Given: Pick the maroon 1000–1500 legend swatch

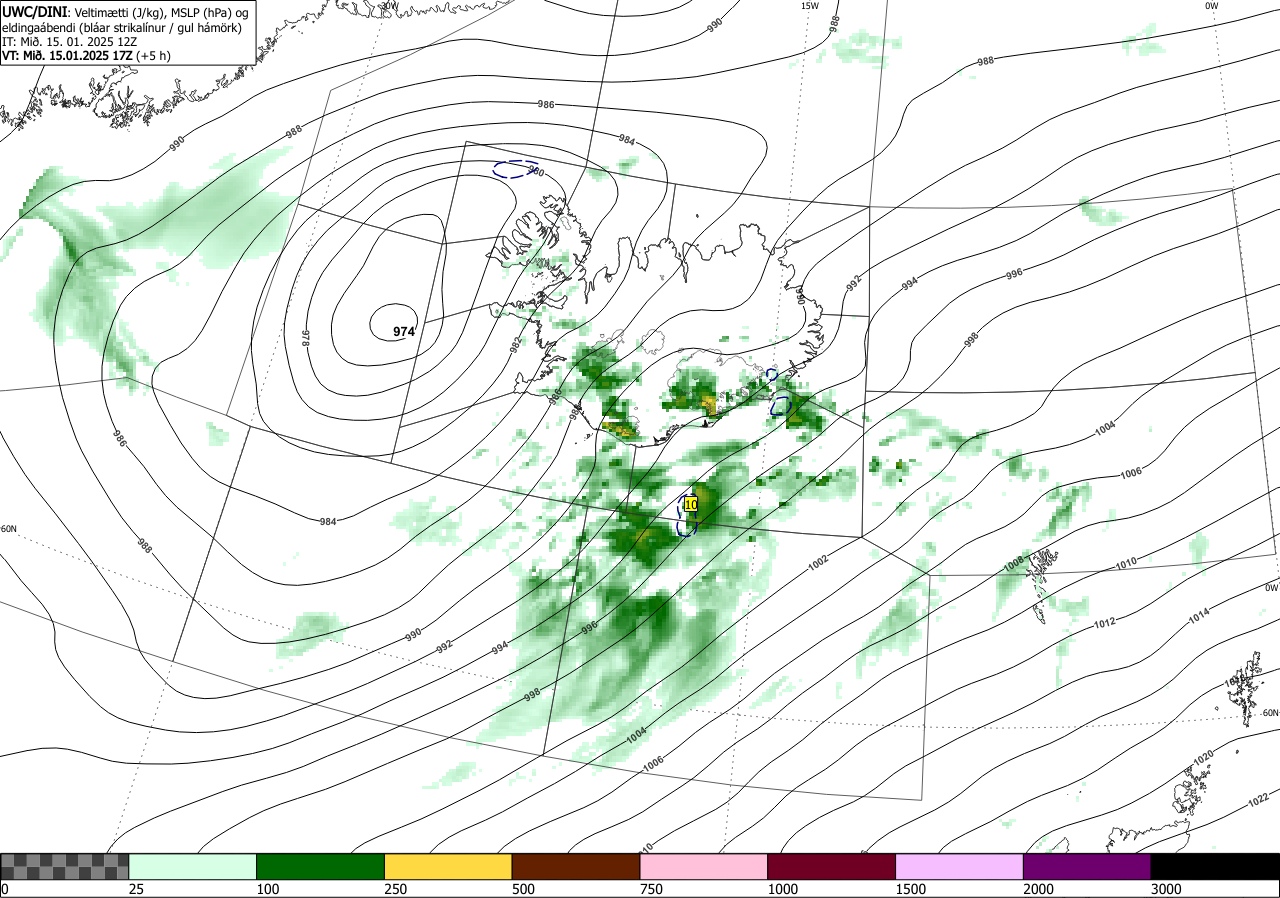Looking at the screenshot, I should click(x=831, y=866).
